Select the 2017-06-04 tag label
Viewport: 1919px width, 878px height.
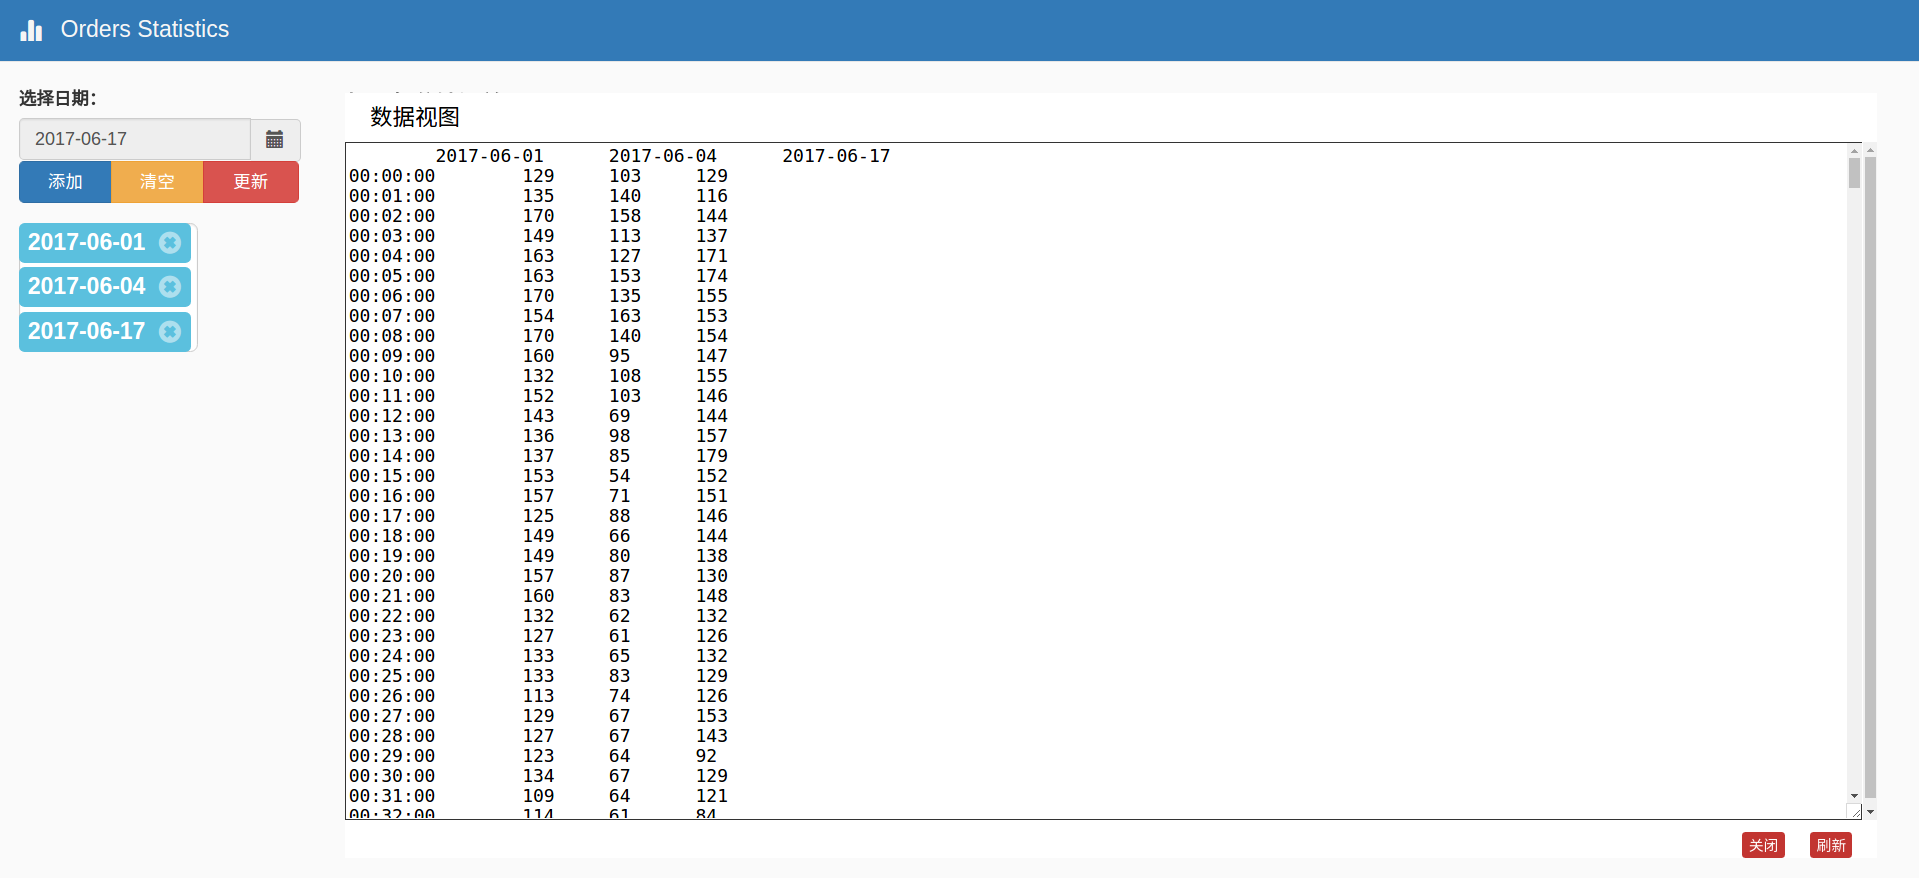(87, 287)
